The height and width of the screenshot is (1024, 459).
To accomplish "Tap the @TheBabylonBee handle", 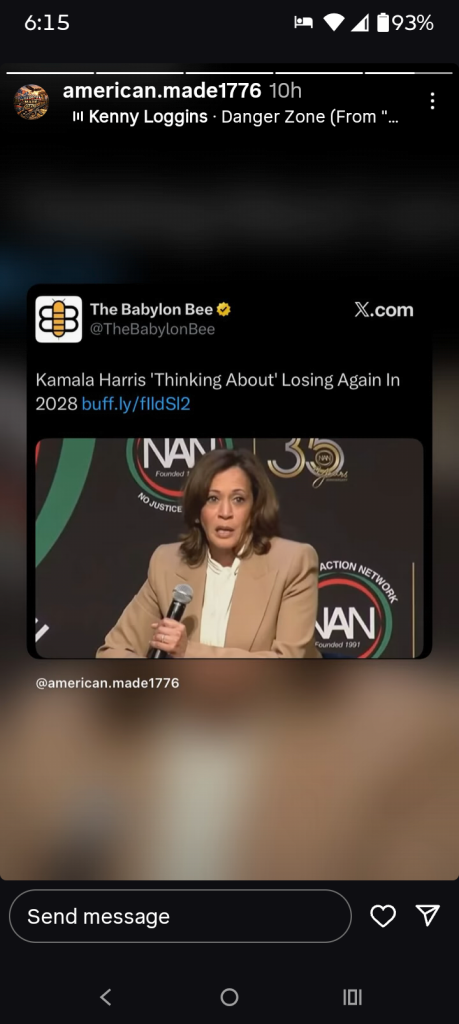I will pos(152,330).
